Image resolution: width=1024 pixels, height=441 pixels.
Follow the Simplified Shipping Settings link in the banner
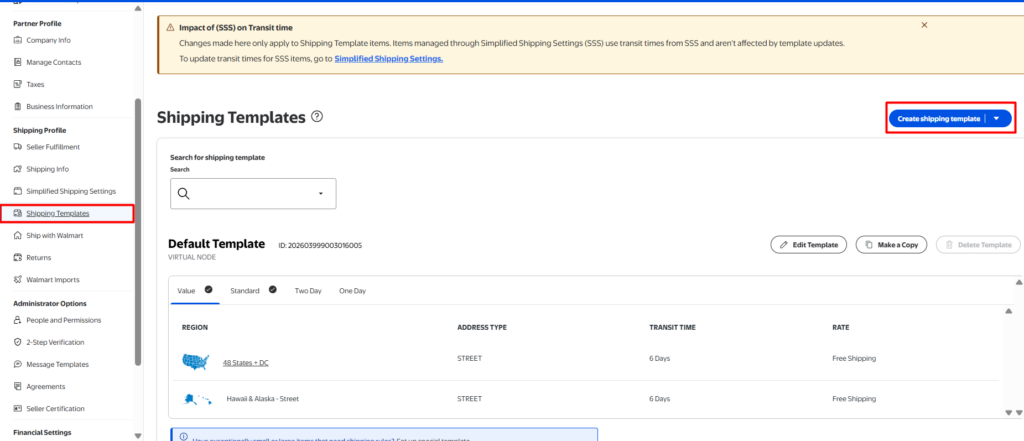(x=389, y=59)
